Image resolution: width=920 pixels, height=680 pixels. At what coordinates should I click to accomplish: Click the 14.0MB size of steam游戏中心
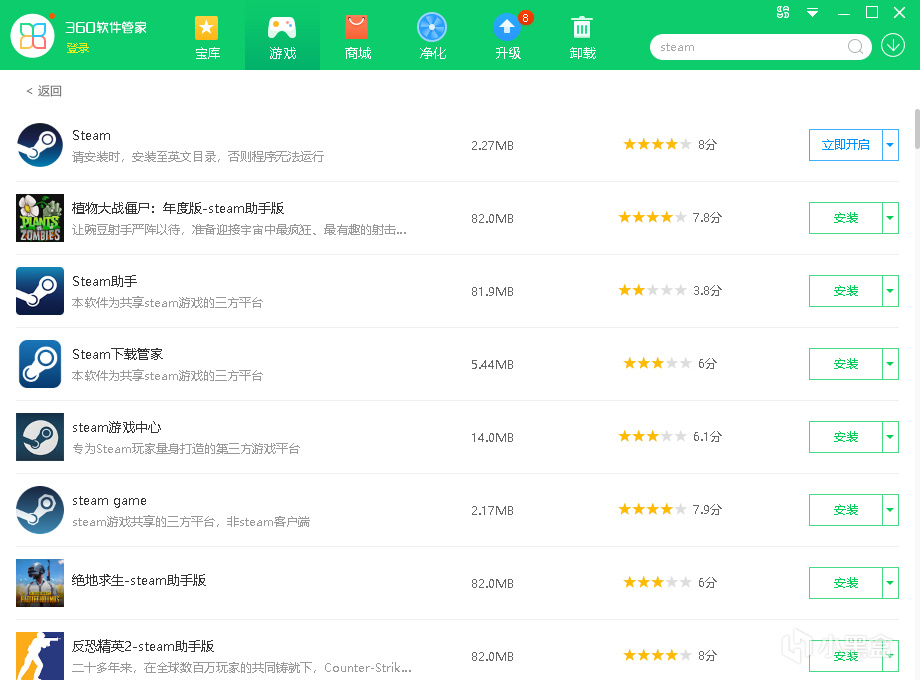point(492,438)
